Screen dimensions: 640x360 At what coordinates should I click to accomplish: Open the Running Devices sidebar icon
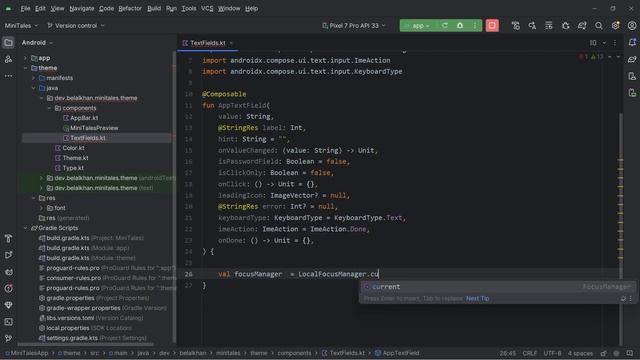coord(632,93)
